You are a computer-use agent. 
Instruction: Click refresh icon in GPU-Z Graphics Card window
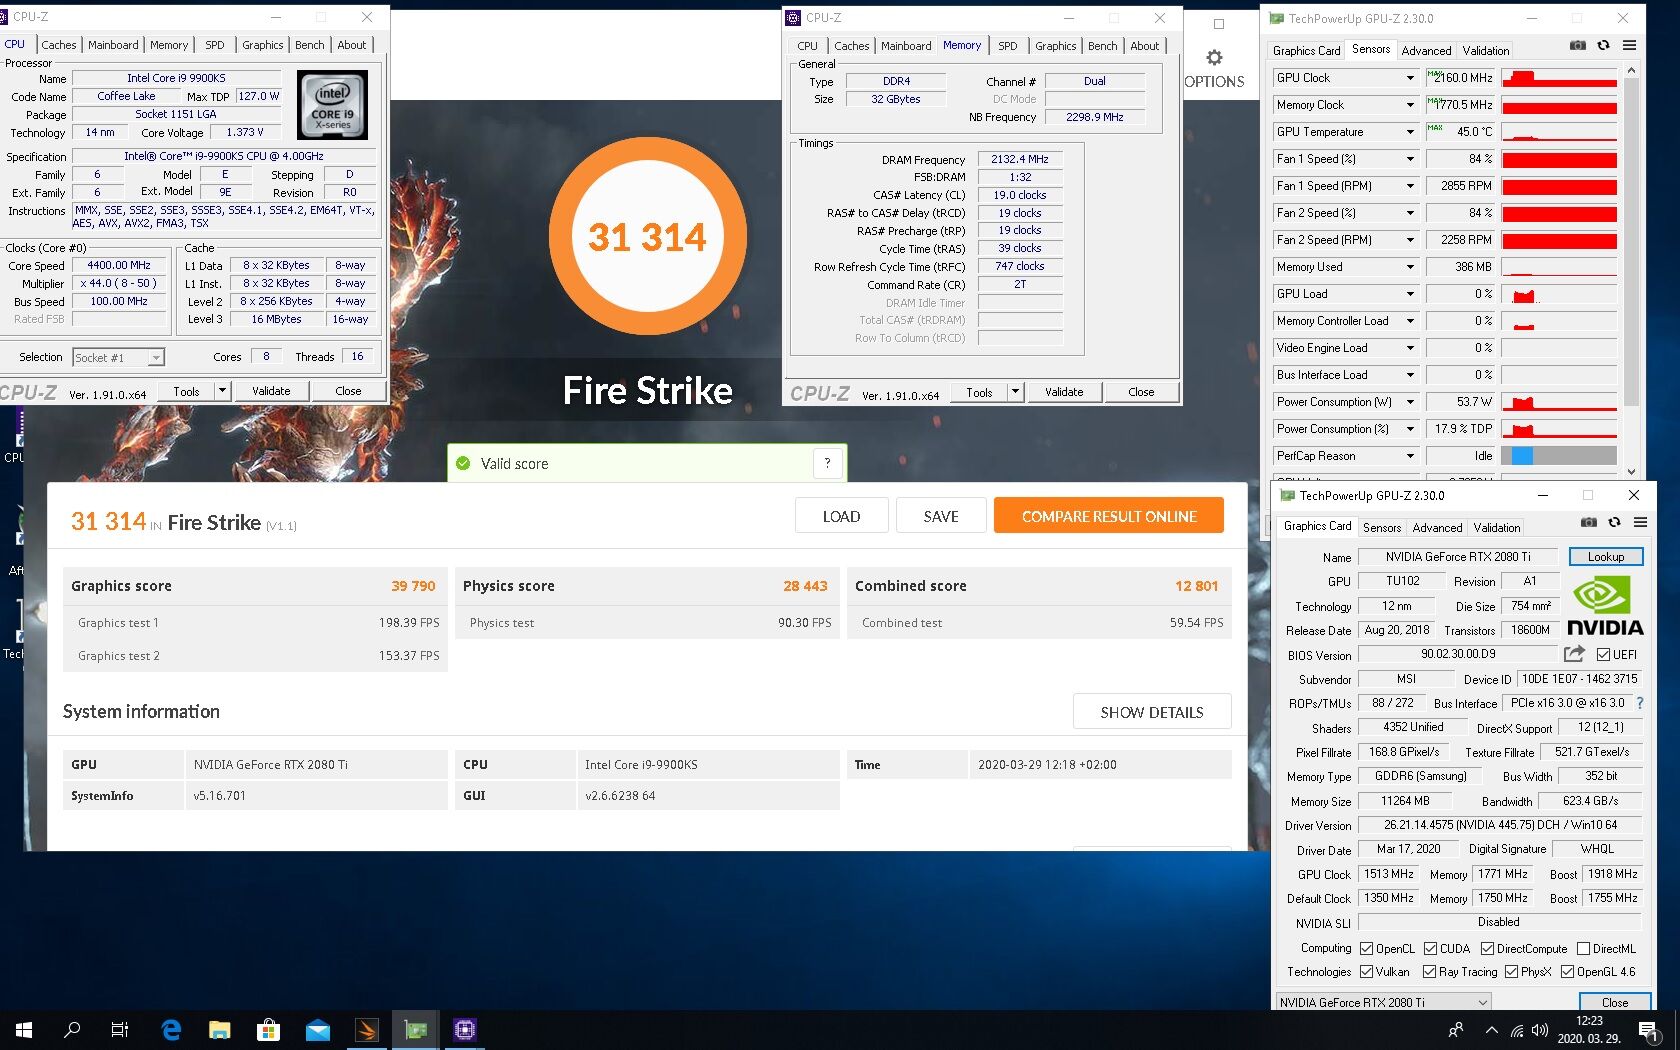pos(1614,522)
